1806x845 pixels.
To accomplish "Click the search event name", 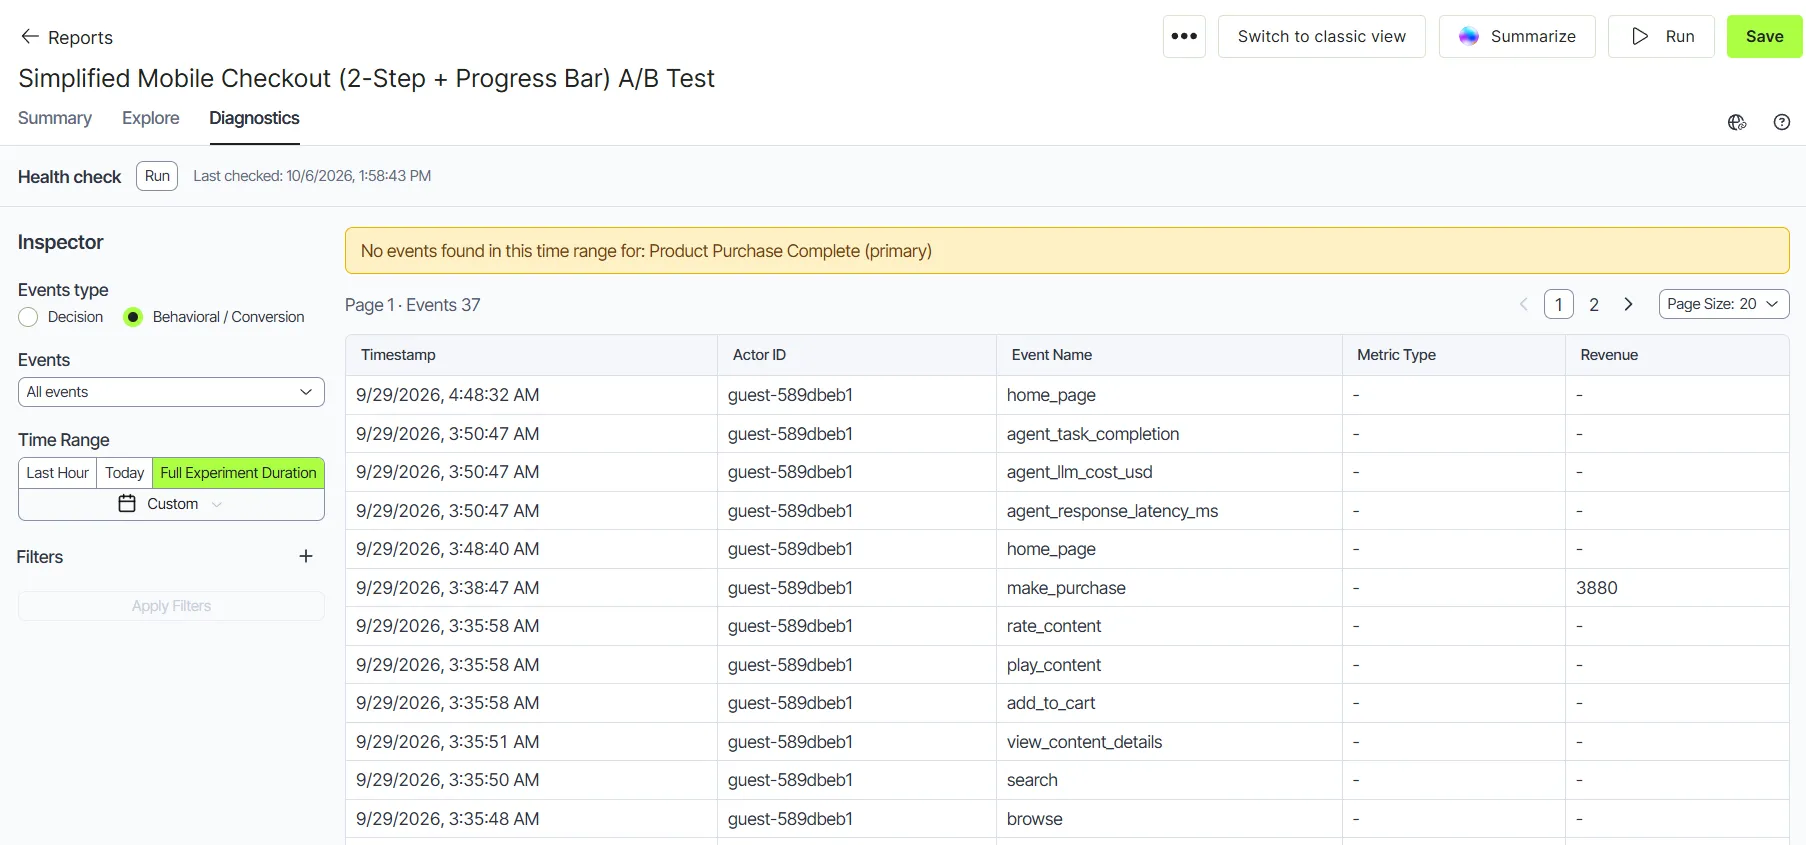I will point(1032,780).
